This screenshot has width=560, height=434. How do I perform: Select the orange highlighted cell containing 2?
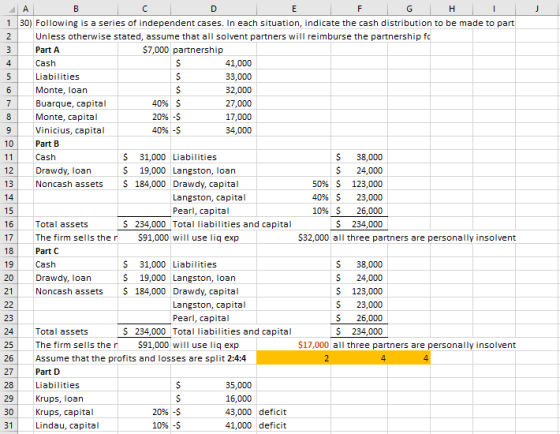click(293, 358)
